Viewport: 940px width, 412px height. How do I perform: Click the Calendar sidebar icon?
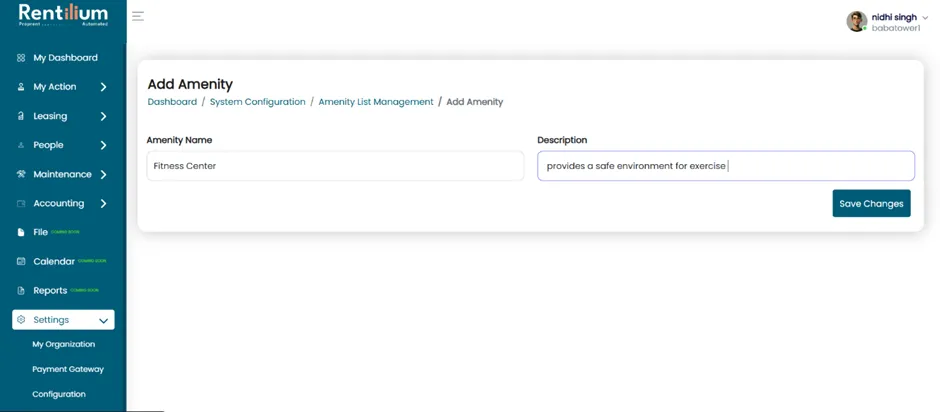point(21,261)
